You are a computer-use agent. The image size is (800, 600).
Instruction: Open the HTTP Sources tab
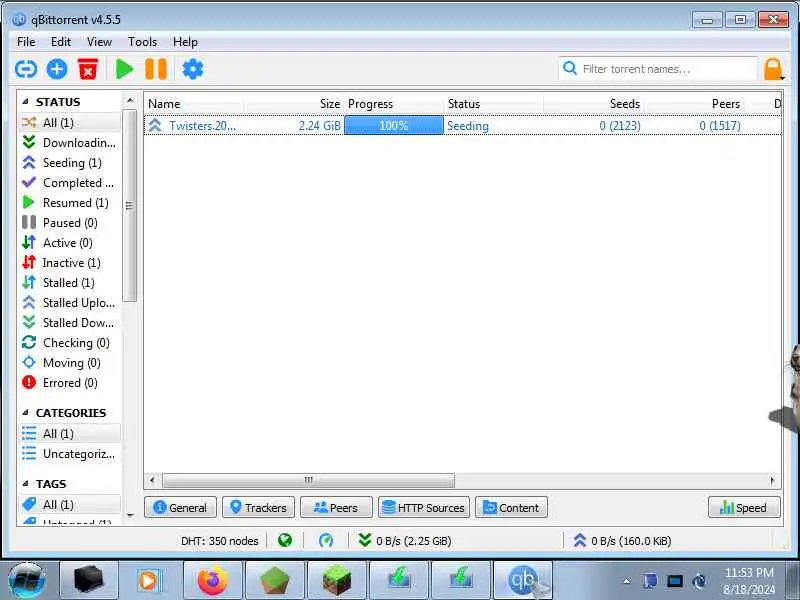pyautogui.click(x=423, y=508)
